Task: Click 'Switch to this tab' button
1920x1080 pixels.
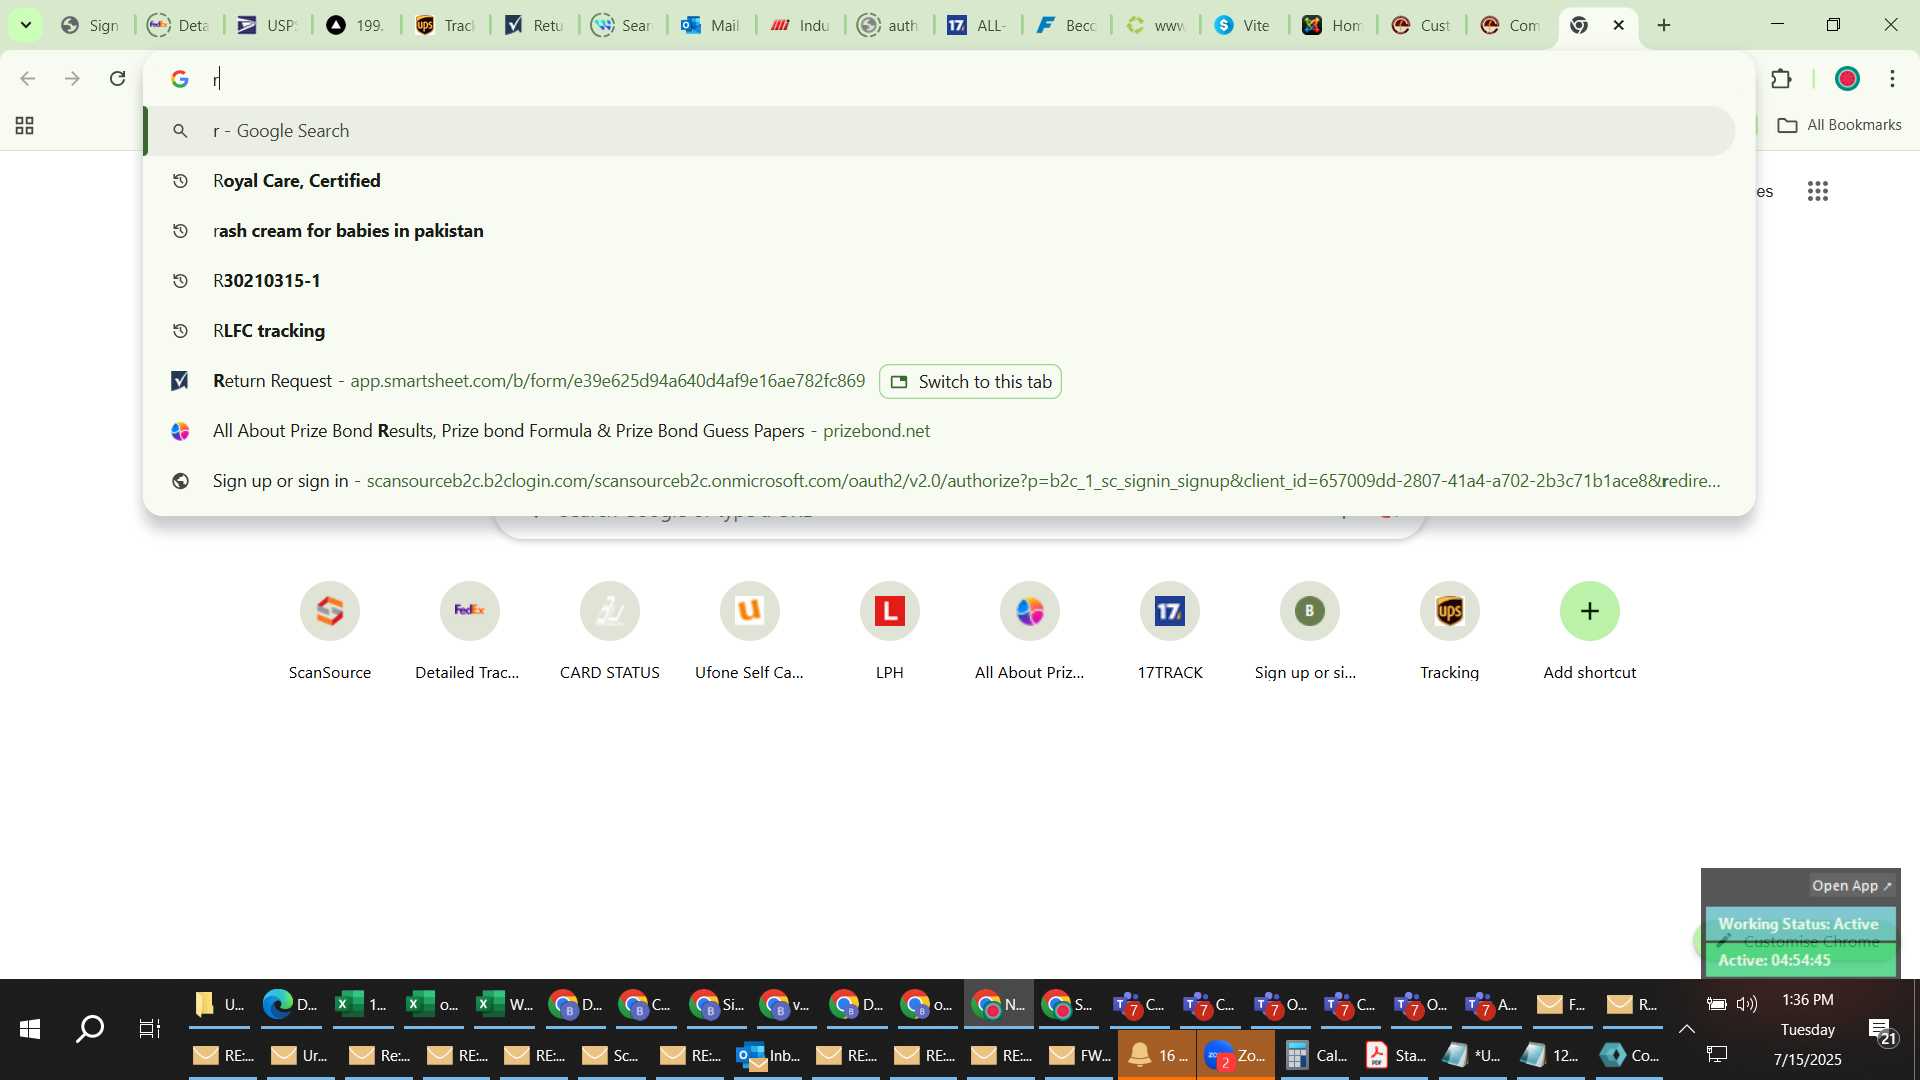Action: pyautogui.click(x=970, y=382)
